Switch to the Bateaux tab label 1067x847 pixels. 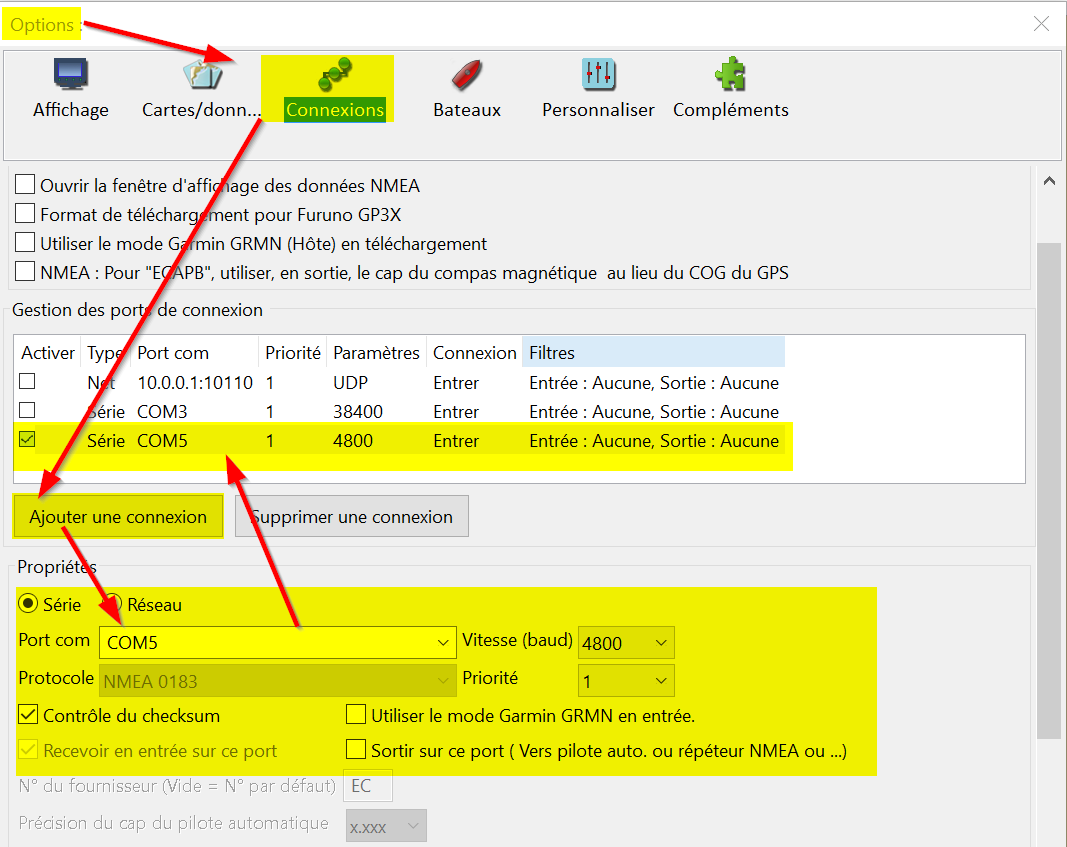(x=467, y=110)
